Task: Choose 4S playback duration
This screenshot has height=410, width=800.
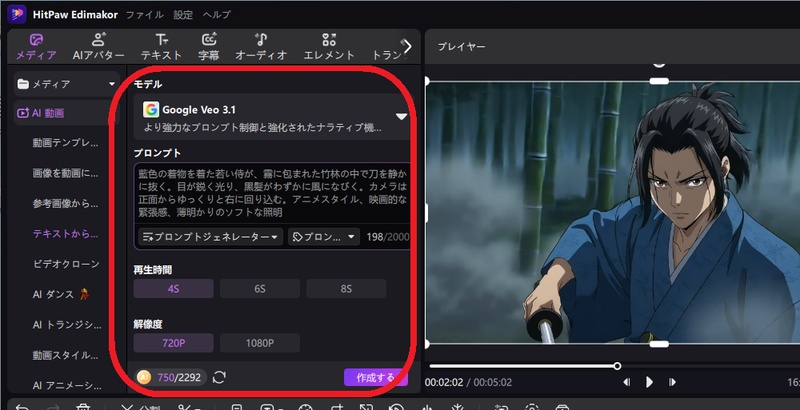Action: 173,289
